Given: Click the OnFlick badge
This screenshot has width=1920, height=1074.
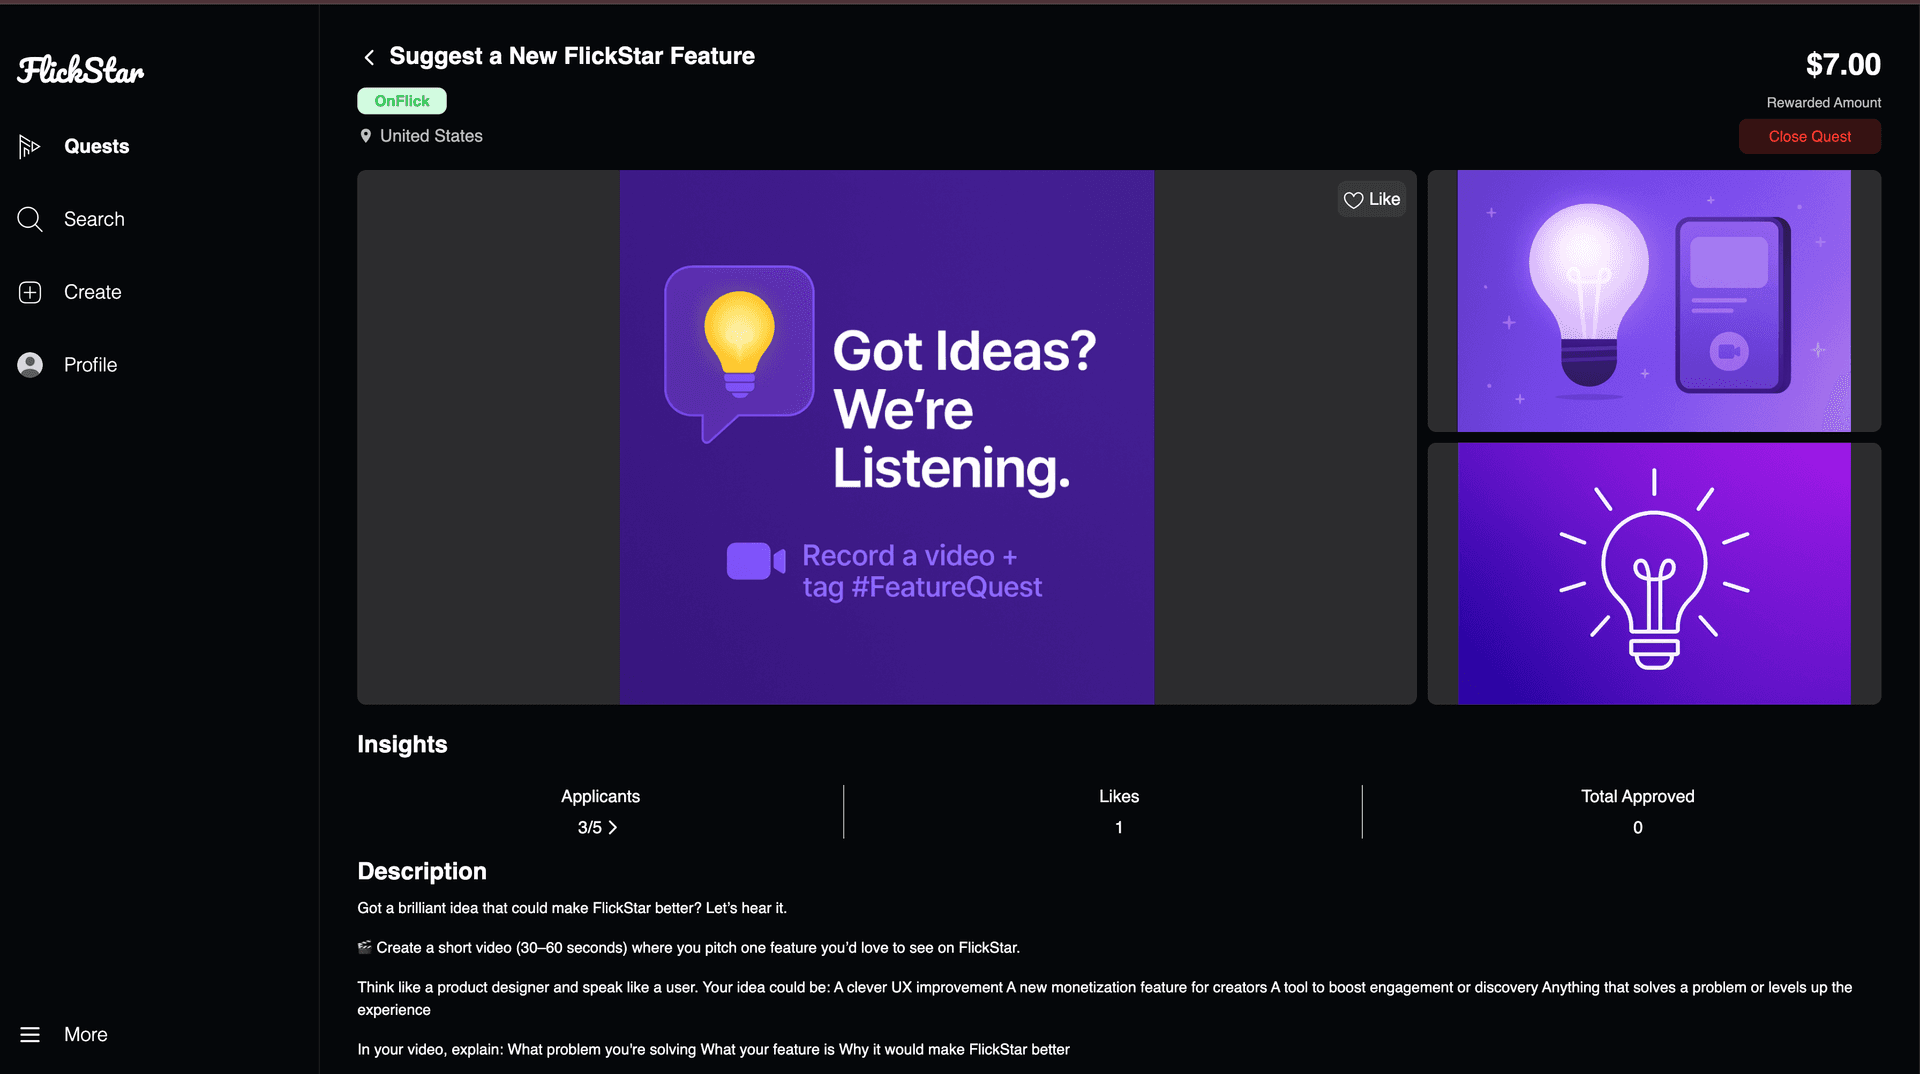Looking at the screenshot, I should [x=402, y=101].
